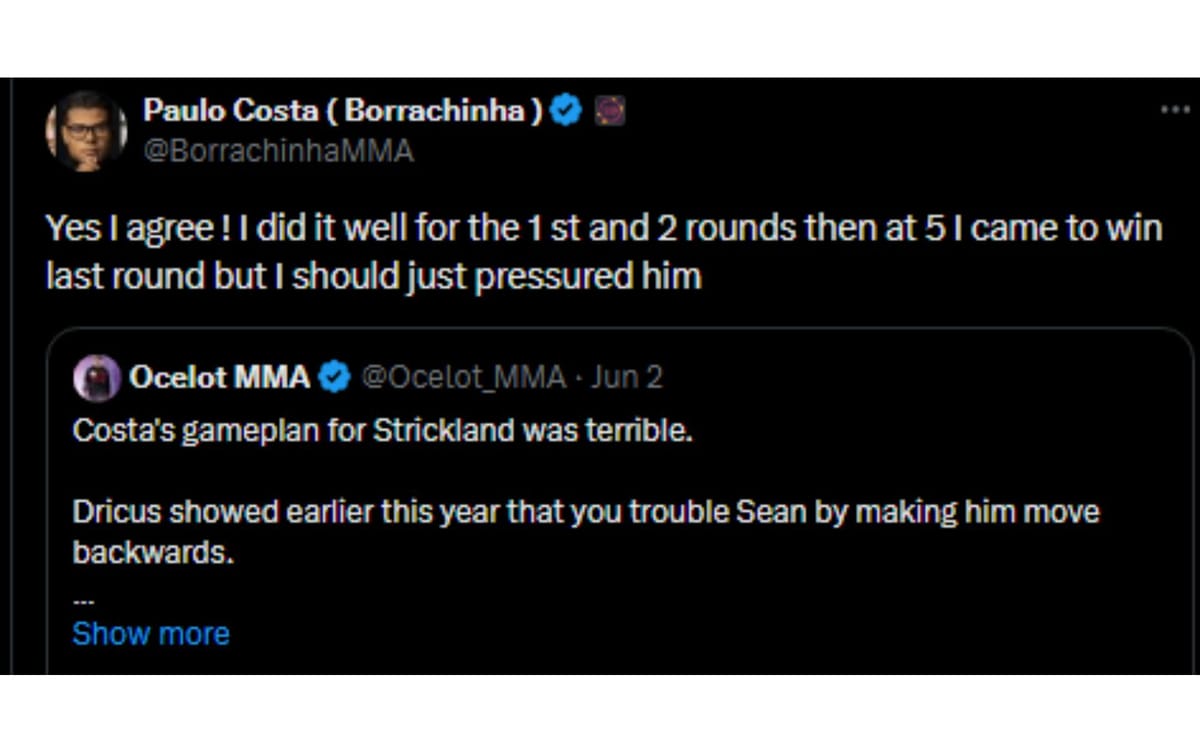This screenshot has width=1200, height=750.
Task: Click the "Dricus showed earlier this year" paragraph
Action: pos(585,511)
